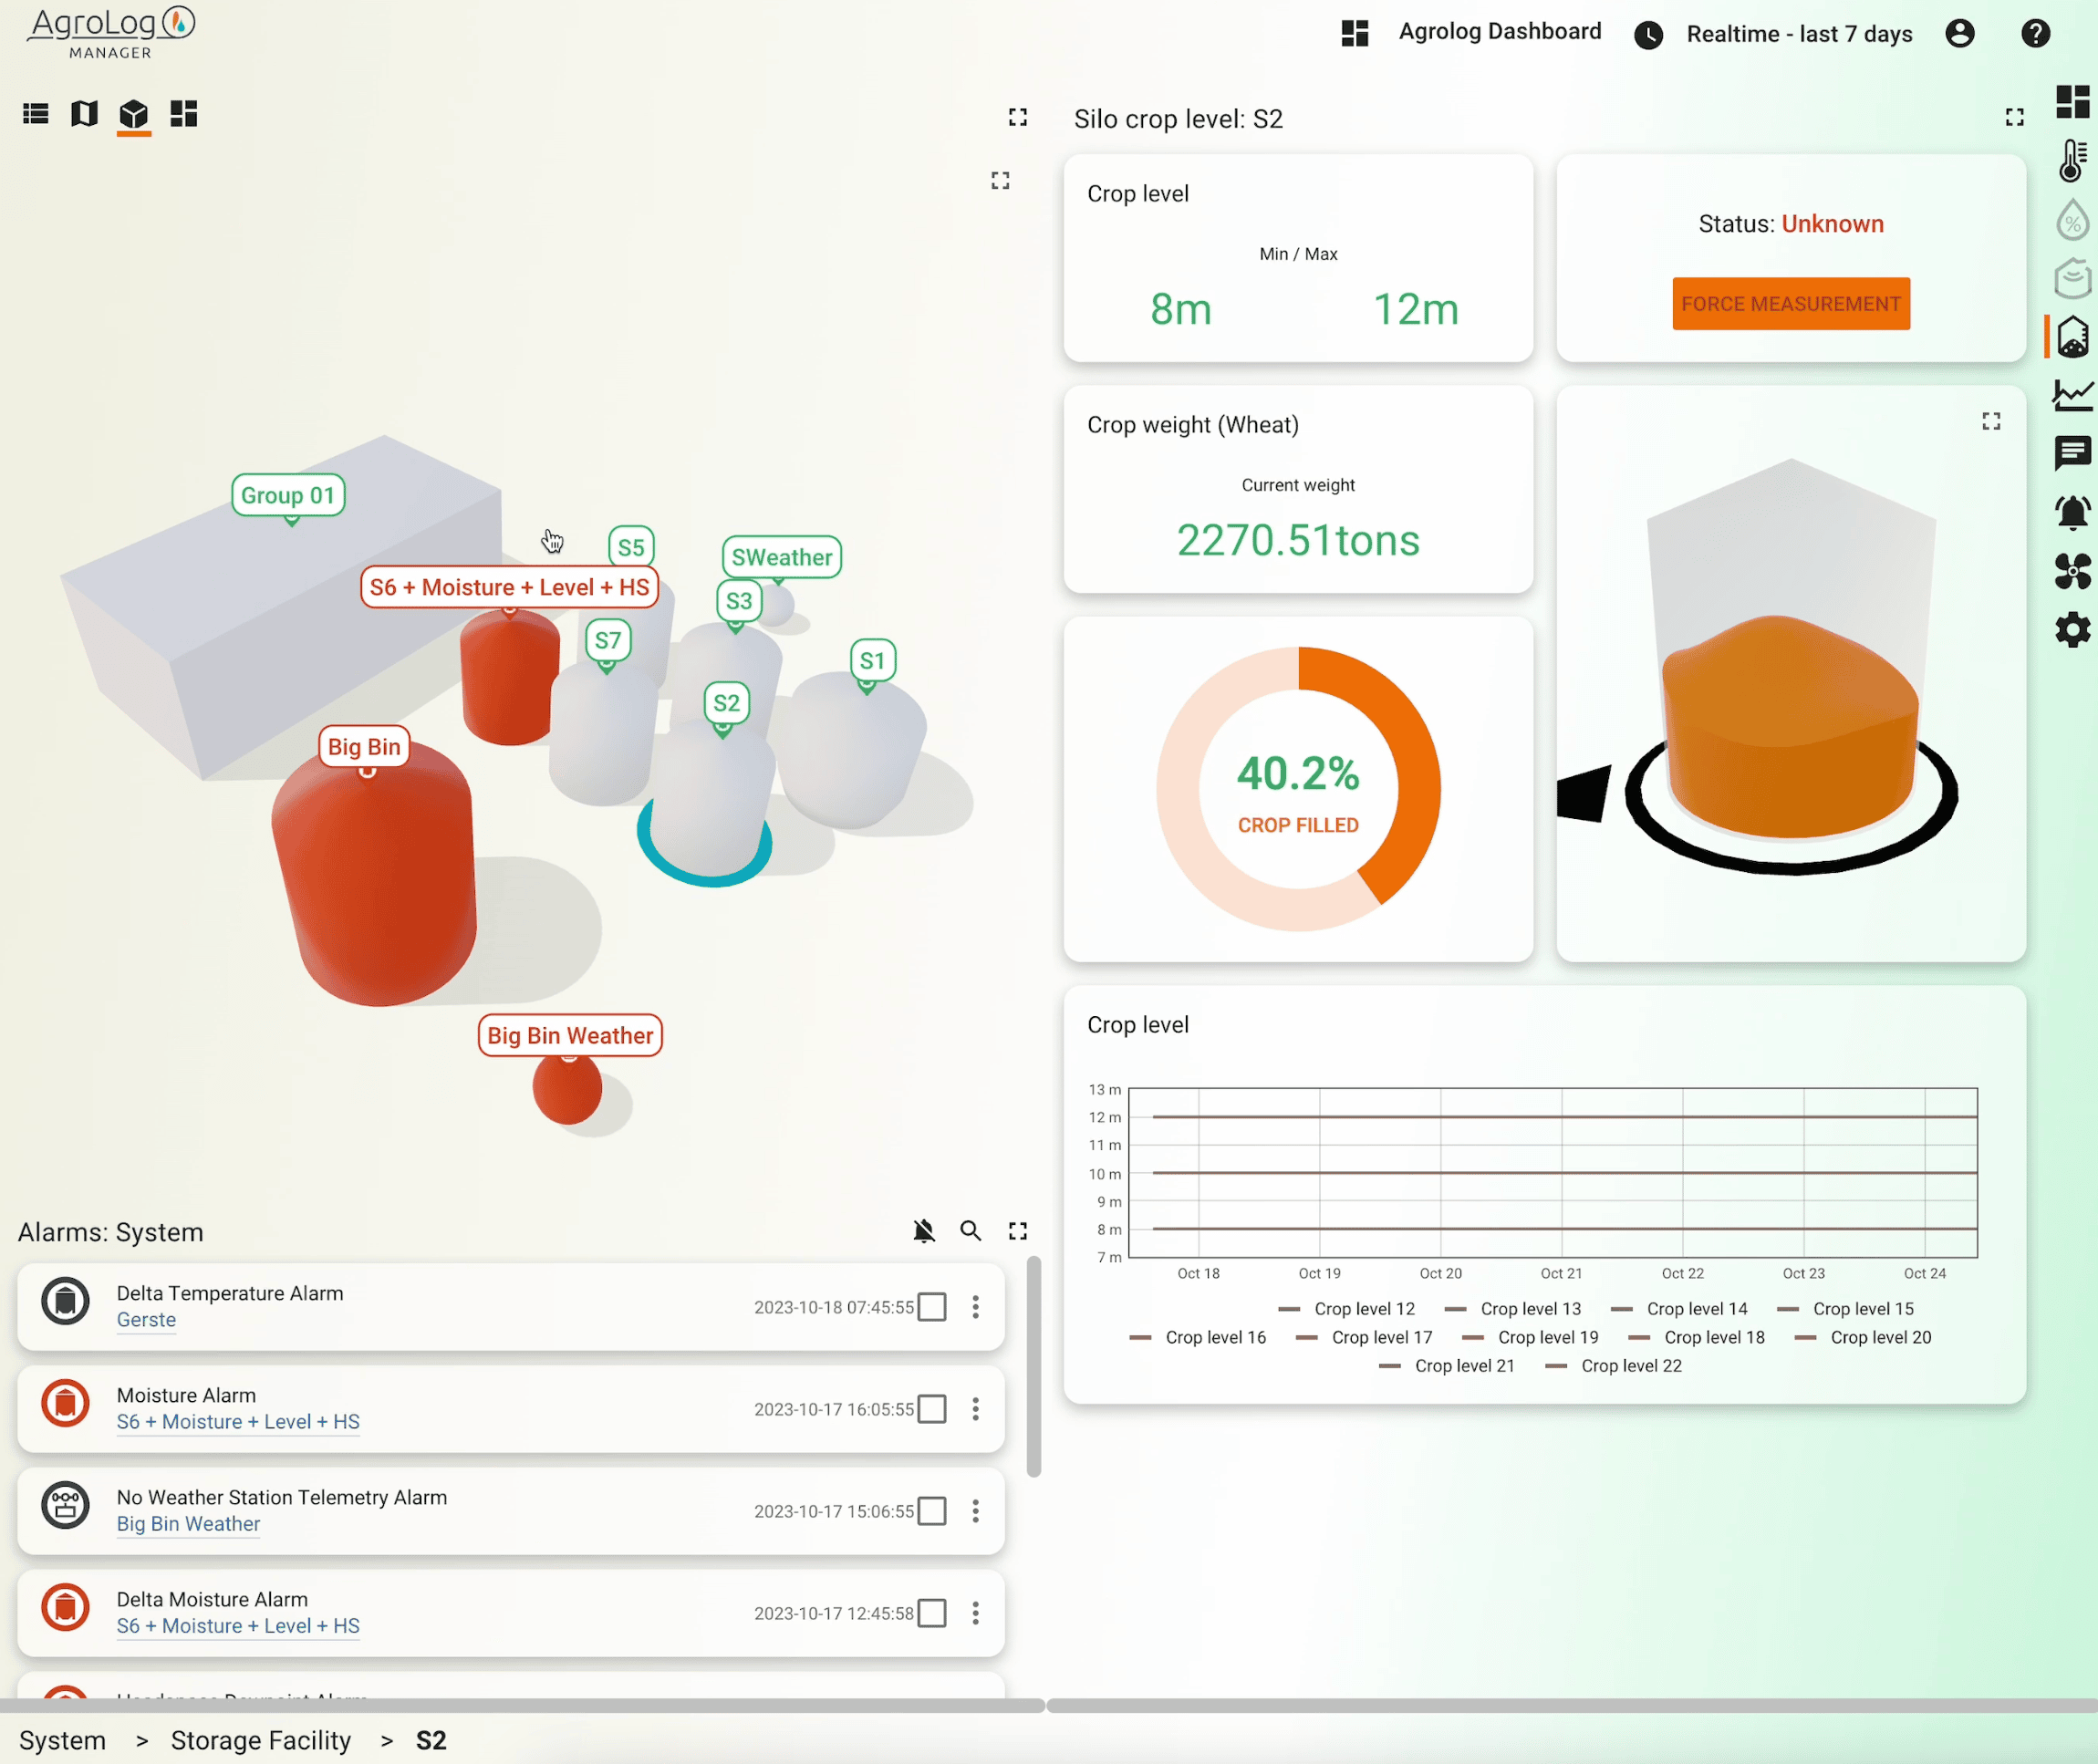Image resolution: width=2098 pixels, height=1764 pixels.
Task: Select the 3D cube view icon
Action: pos(134,114)
